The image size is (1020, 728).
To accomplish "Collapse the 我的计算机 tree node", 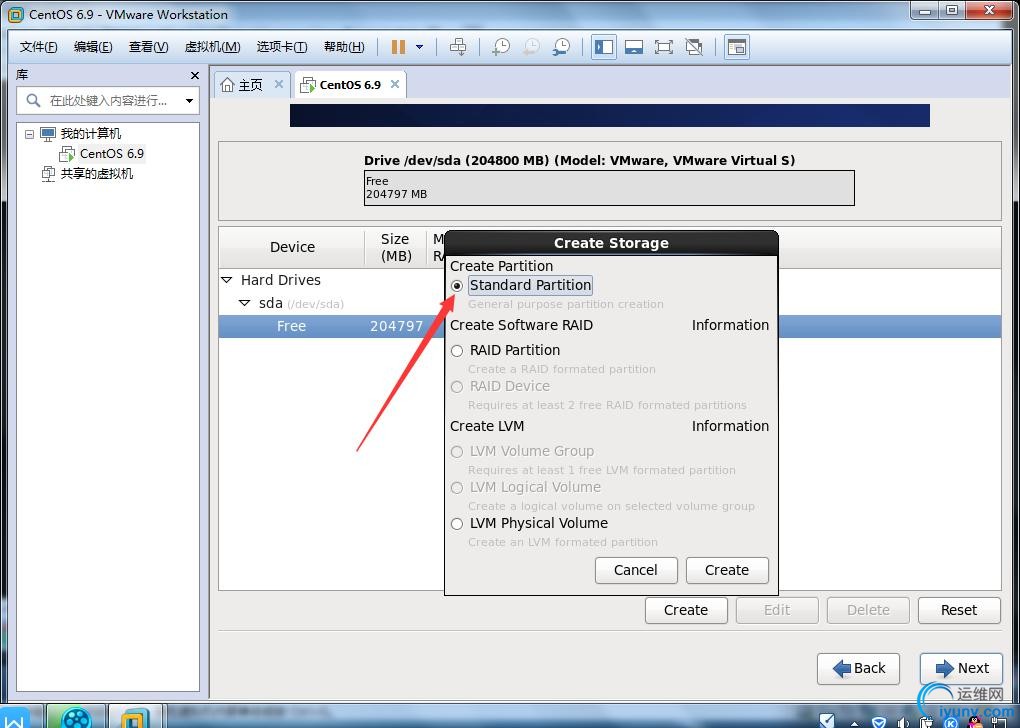I will point(29,134).
